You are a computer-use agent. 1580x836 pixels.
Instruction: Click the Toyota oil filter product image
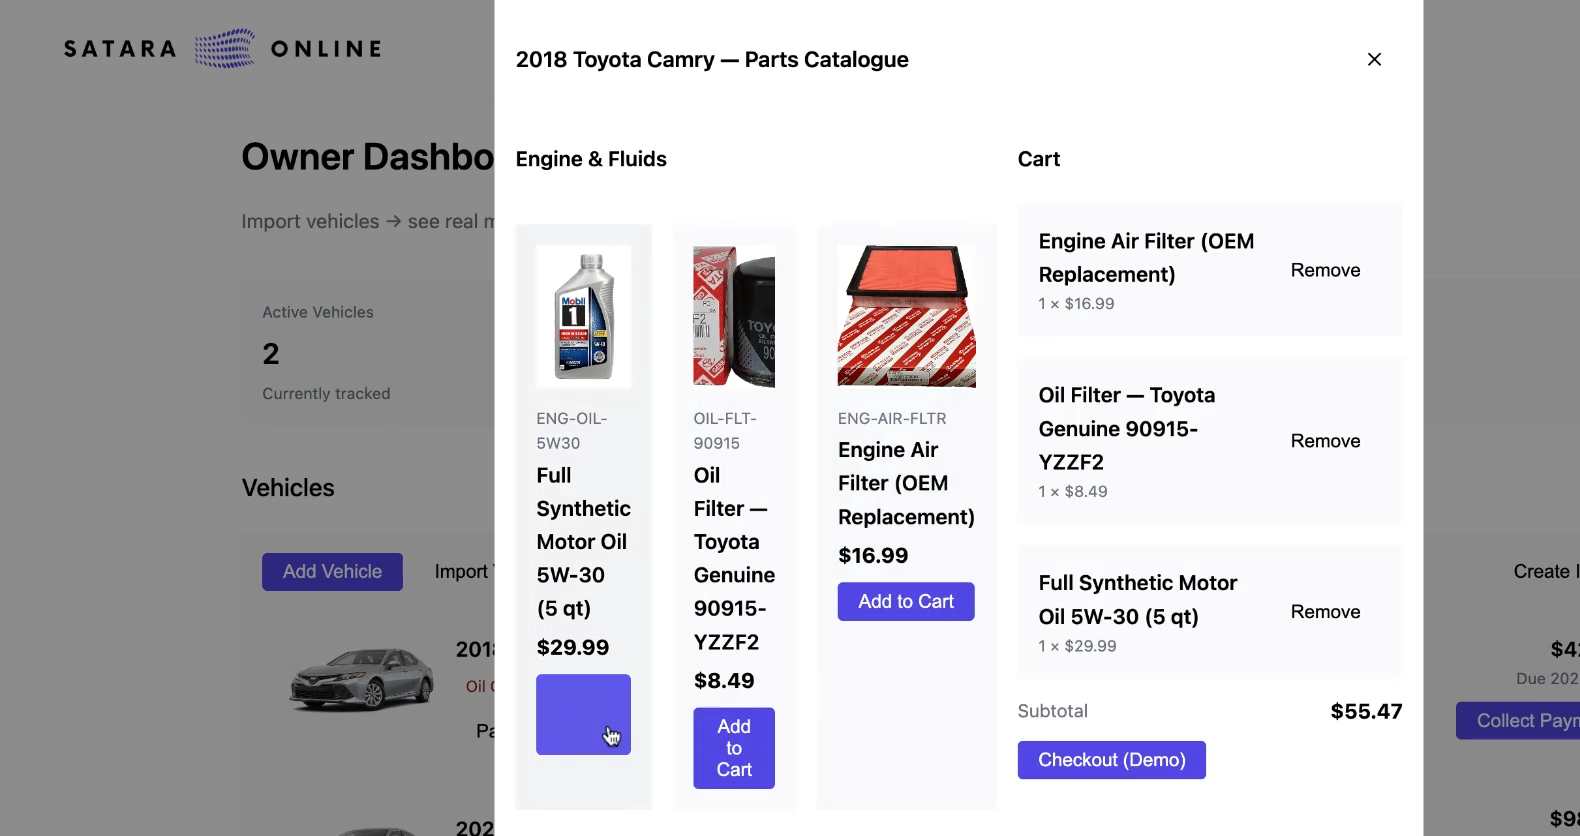click(x=734, y=316)
